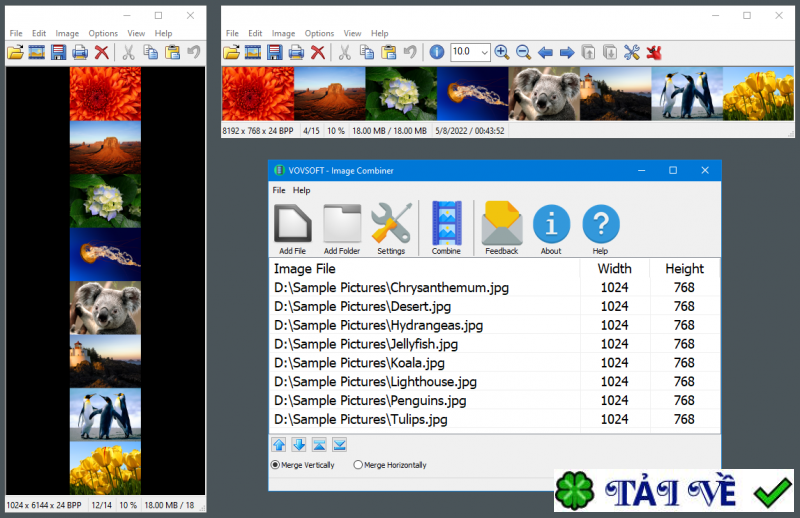Click the red mascot icon in top-right viewer
800x518 pixels.
pyautogui.click(x=654, y=52)
